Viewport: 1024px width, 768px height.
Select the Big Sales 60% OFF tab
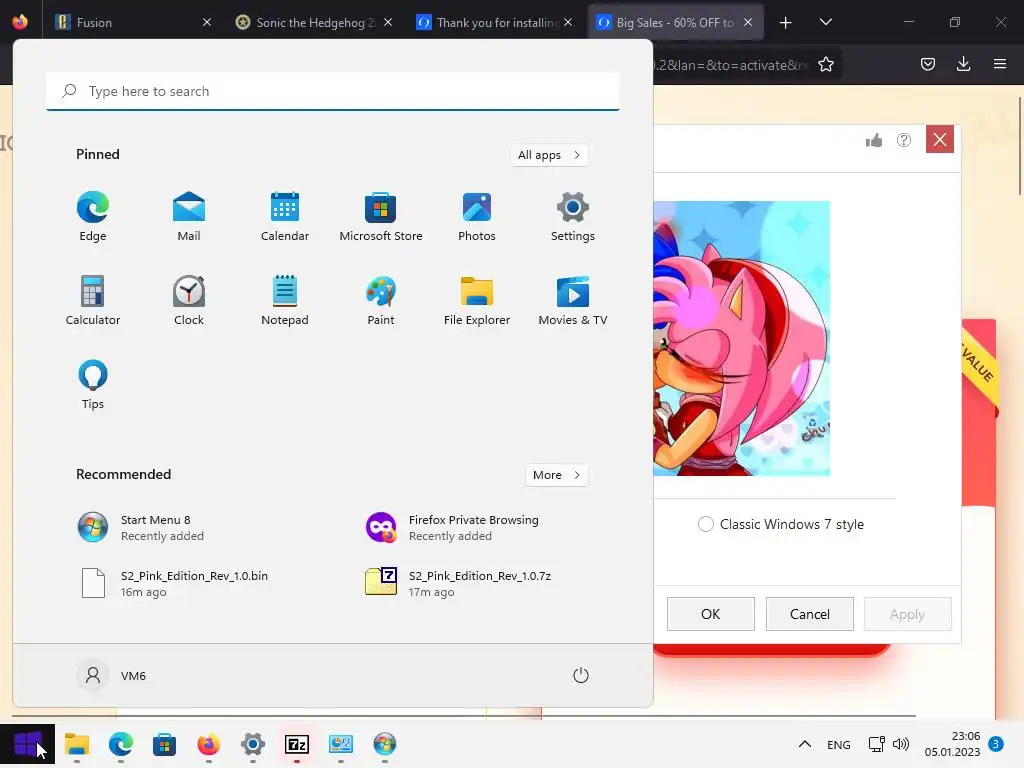pyautogui.click(x=675, y=22)
